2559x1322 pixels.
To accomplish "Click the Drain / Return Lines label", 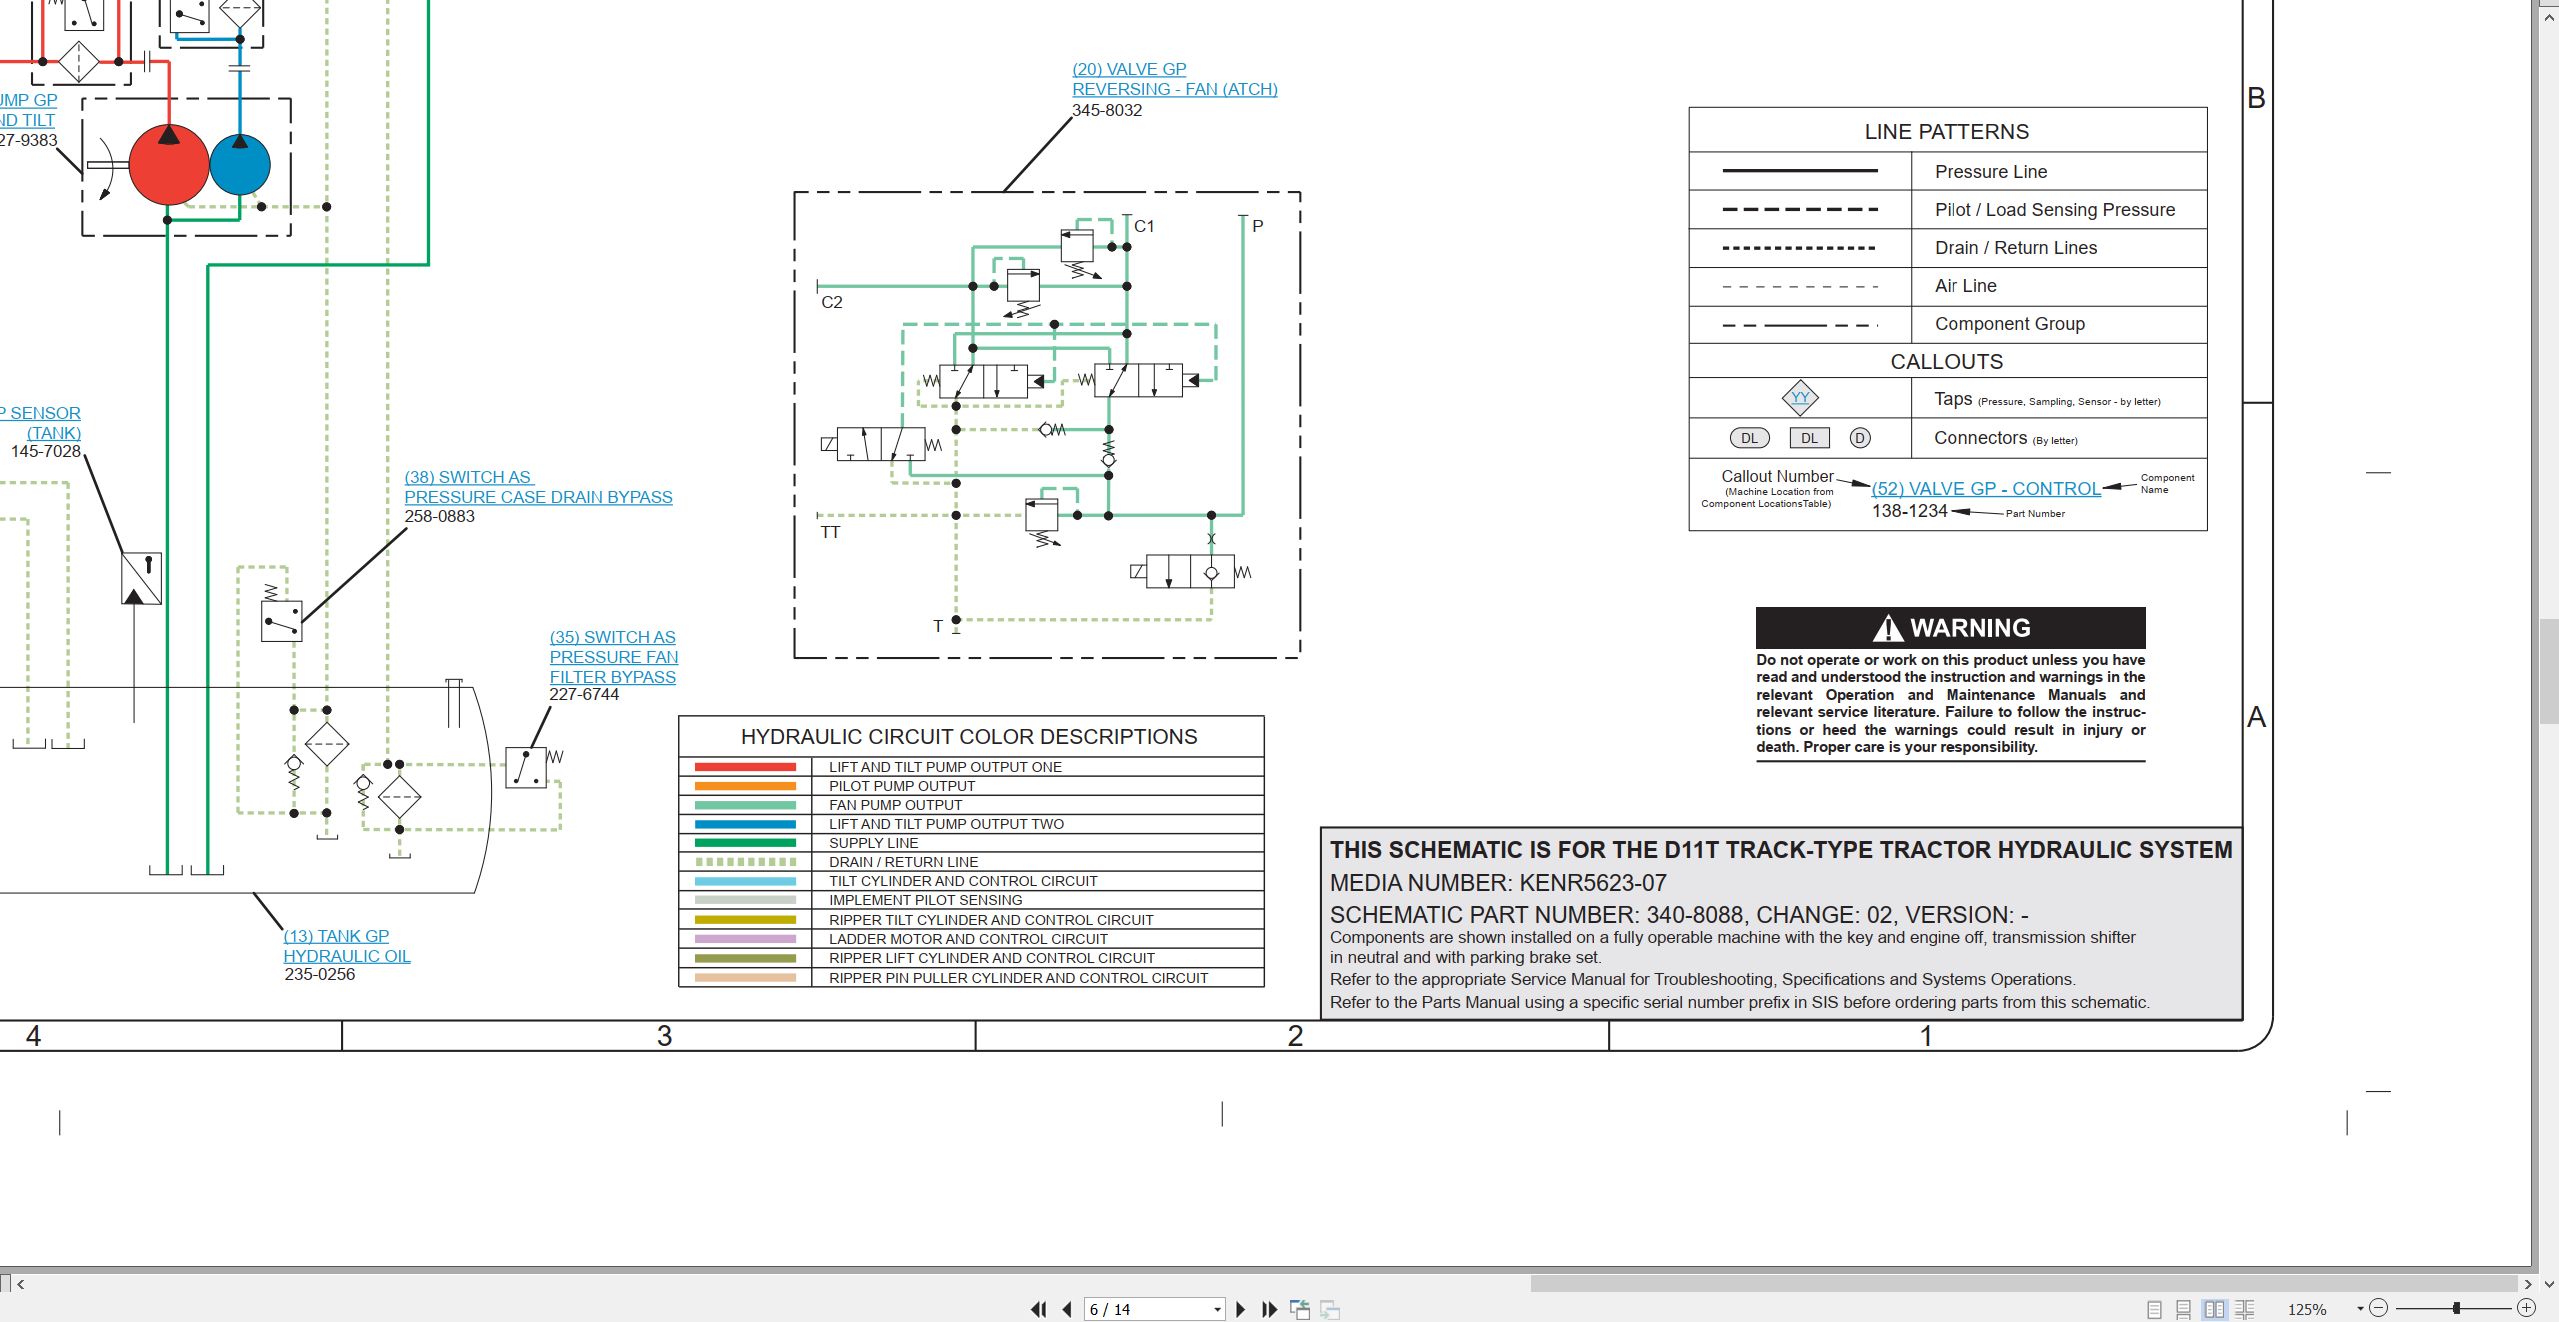I will pos(2015,248).
